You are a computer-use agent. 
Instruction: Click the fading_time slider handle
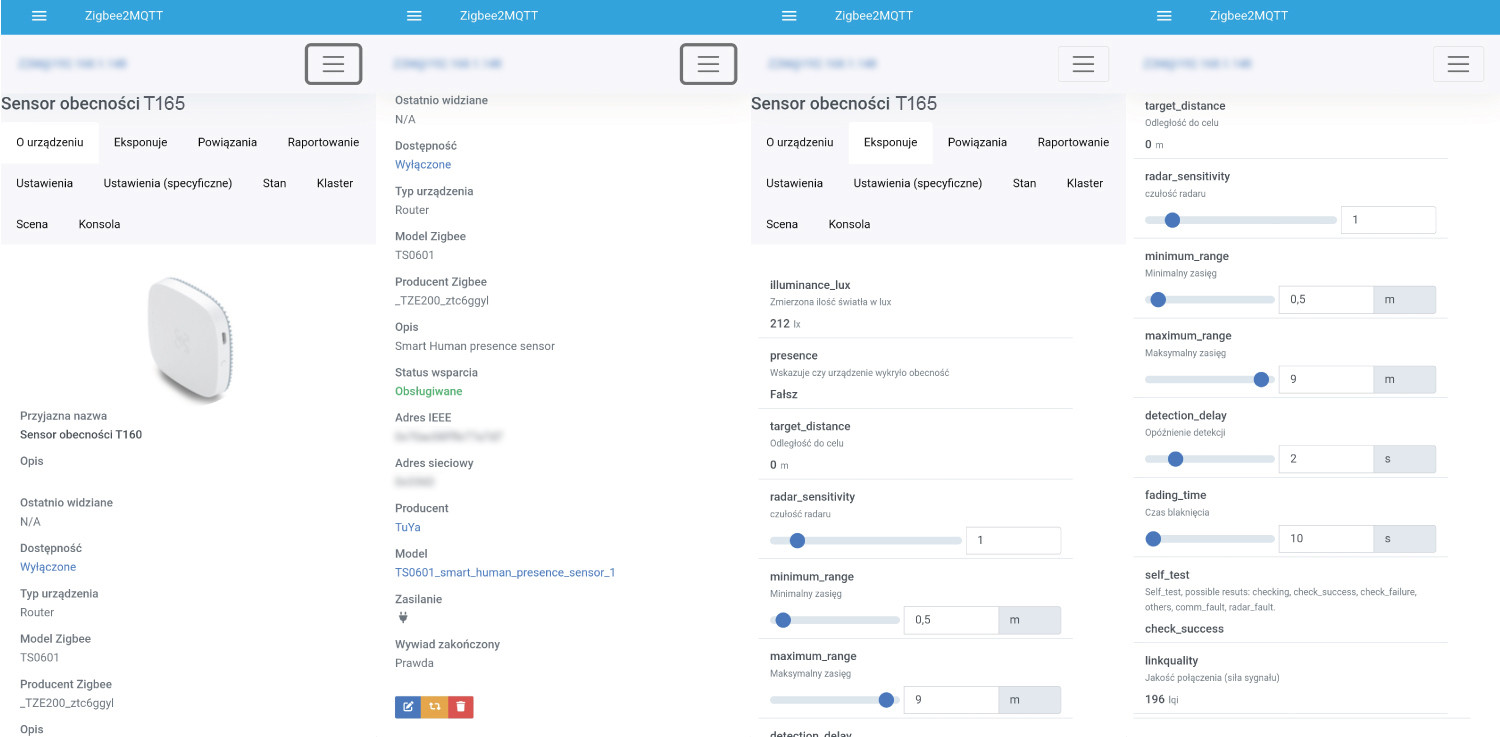[1153, 539]
